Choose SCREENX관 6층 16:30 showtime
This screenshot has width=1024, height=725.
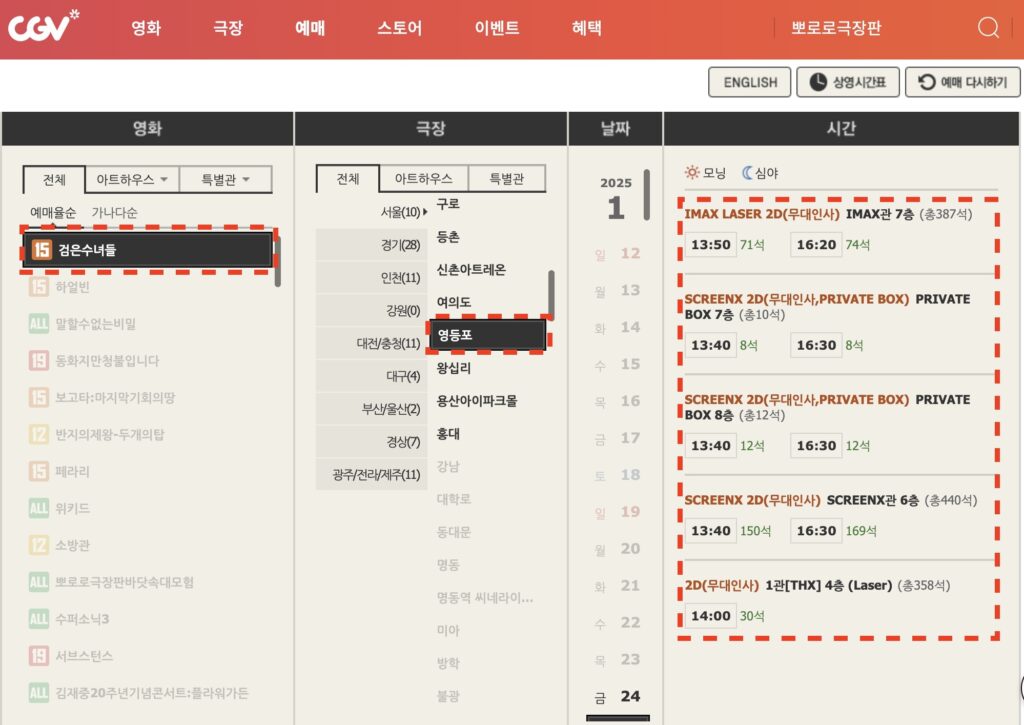[816, 531]
